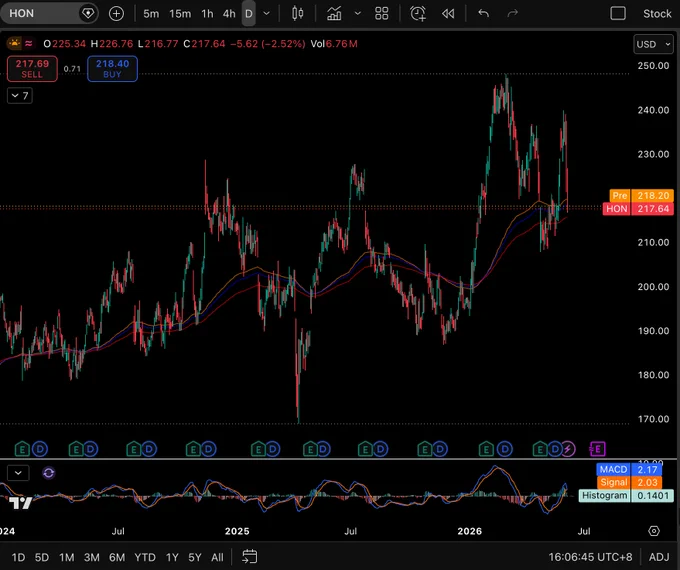Click the Signal 2.03 value label
This screenshot has height=570, width=680.
point(629,482)
